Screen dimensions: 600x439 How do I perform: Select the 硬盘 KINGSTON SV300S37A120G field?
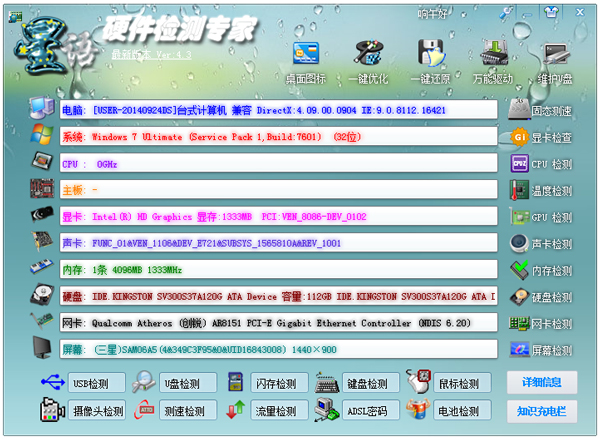tap(279, 296)
